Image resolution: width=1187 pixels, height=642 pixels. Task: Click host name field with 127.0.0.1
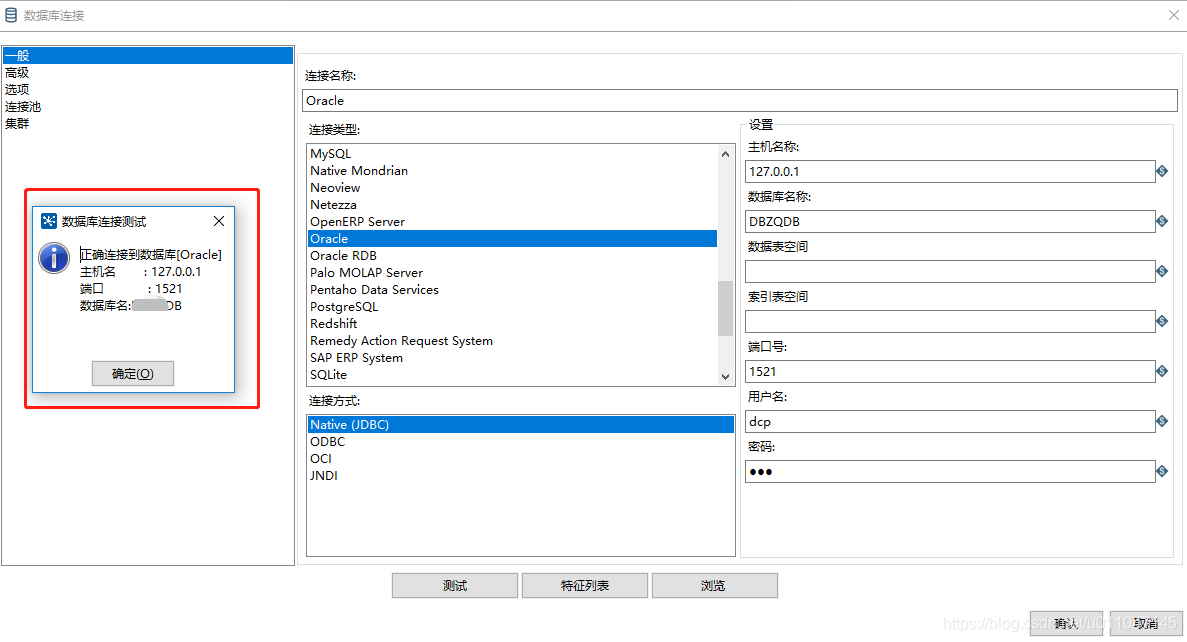point(950,171)
